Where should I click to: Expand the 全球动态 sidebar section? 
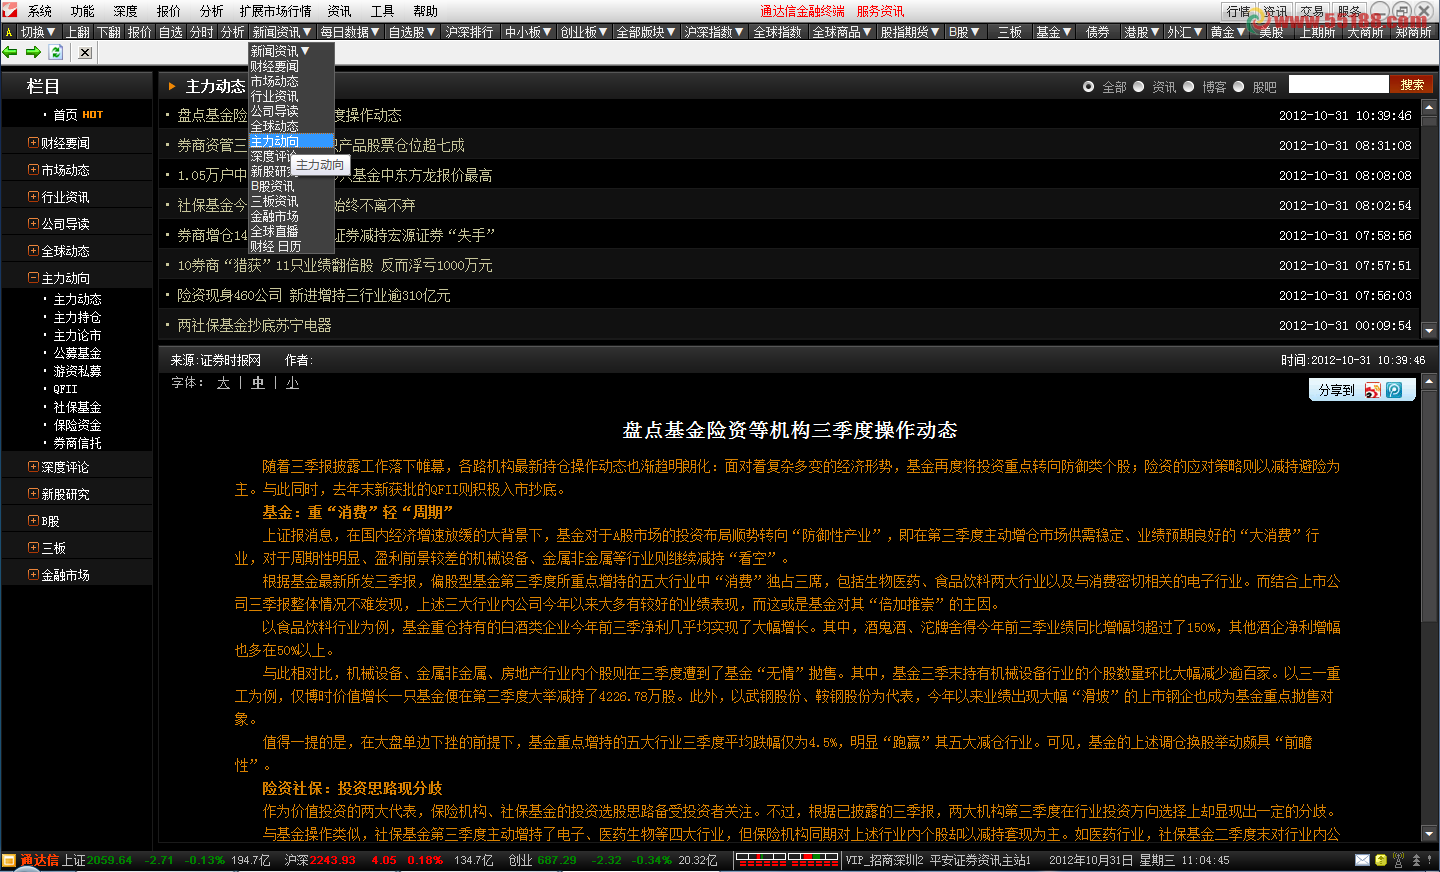coord(33,251)
